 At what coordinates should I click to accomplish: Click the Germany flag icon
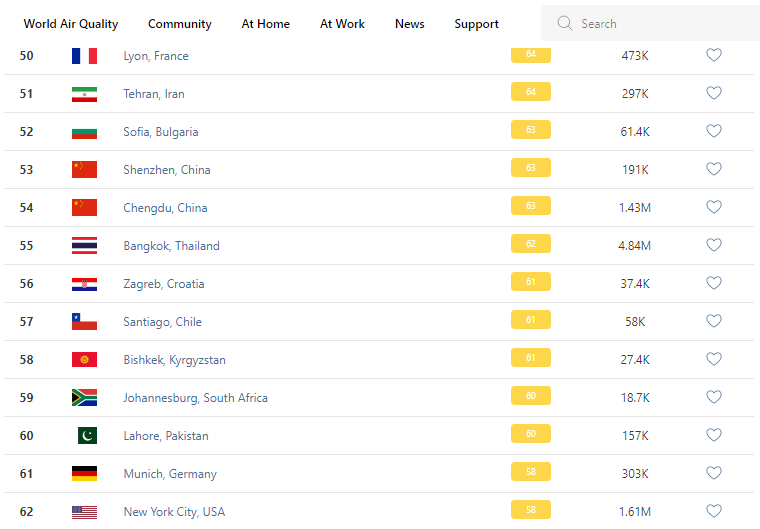[84, 474]
